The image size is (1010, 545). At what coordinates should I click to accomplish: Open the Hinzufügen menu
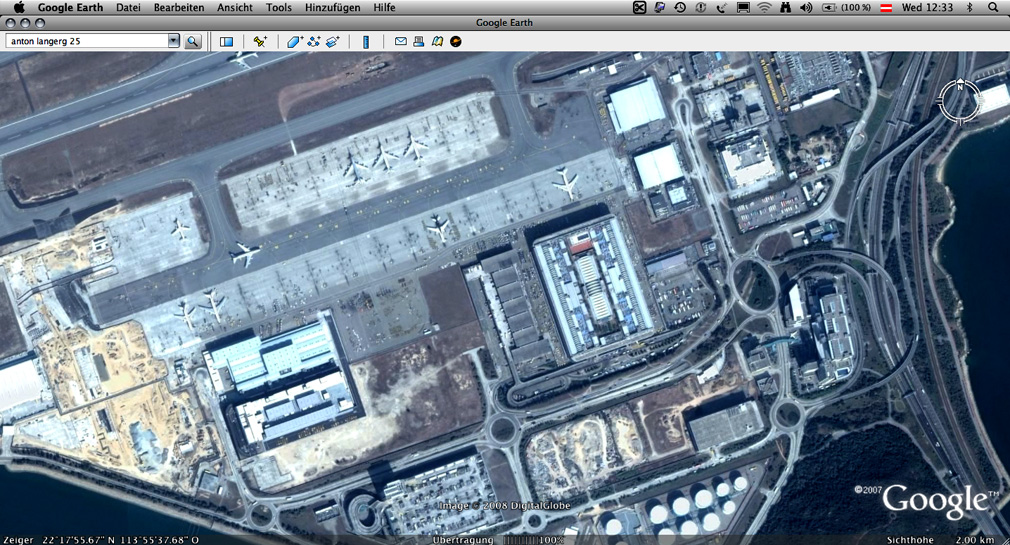[x=332, y=7]
